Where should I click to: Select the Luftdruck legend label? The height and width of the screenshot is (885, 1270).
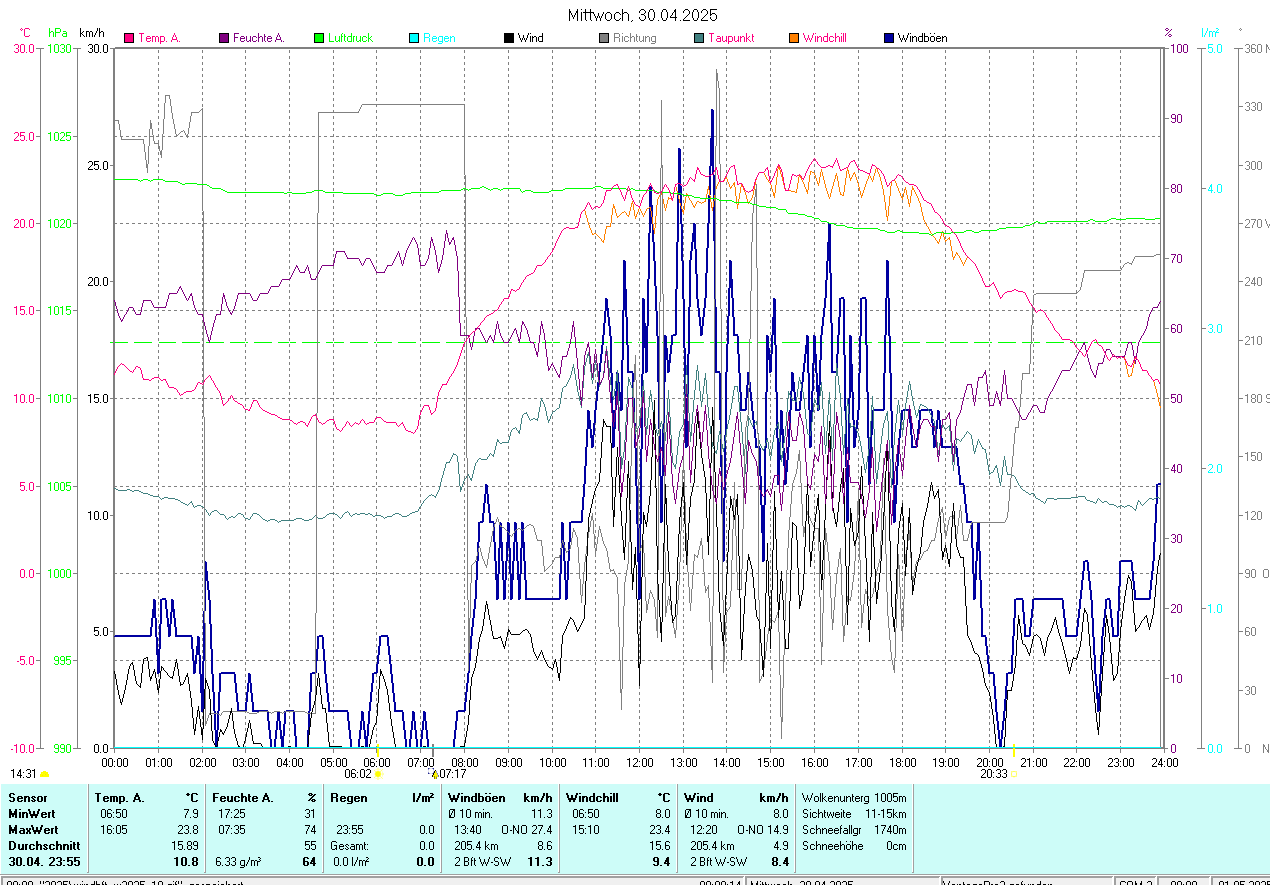[350, 38]
